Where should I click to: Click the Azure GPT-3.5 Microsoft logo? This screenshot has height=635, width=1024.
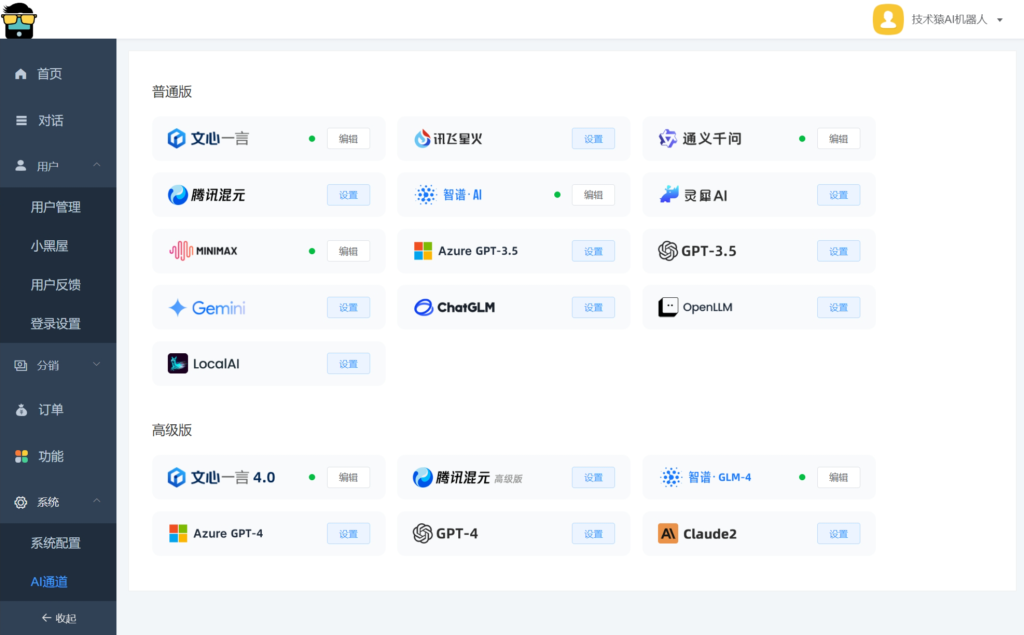(x=423, y=251)
